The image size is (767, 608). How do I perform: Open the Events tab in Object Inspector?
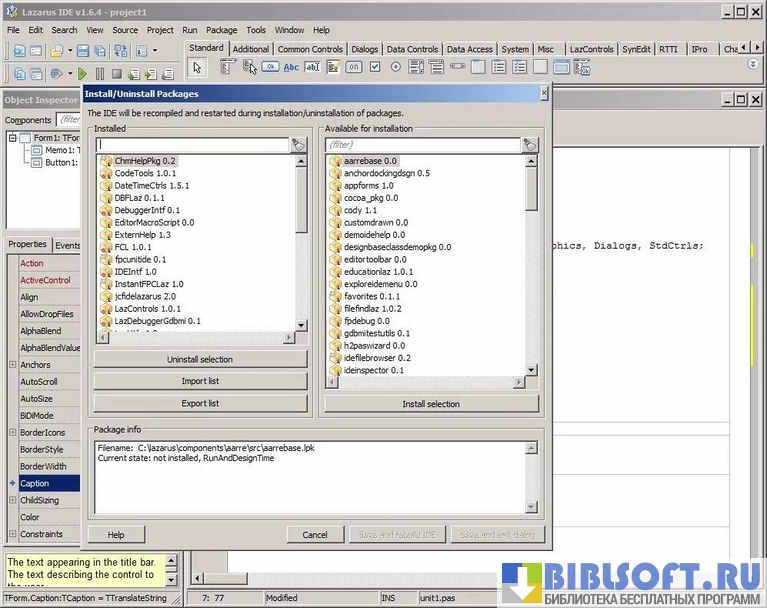[67, 245]
